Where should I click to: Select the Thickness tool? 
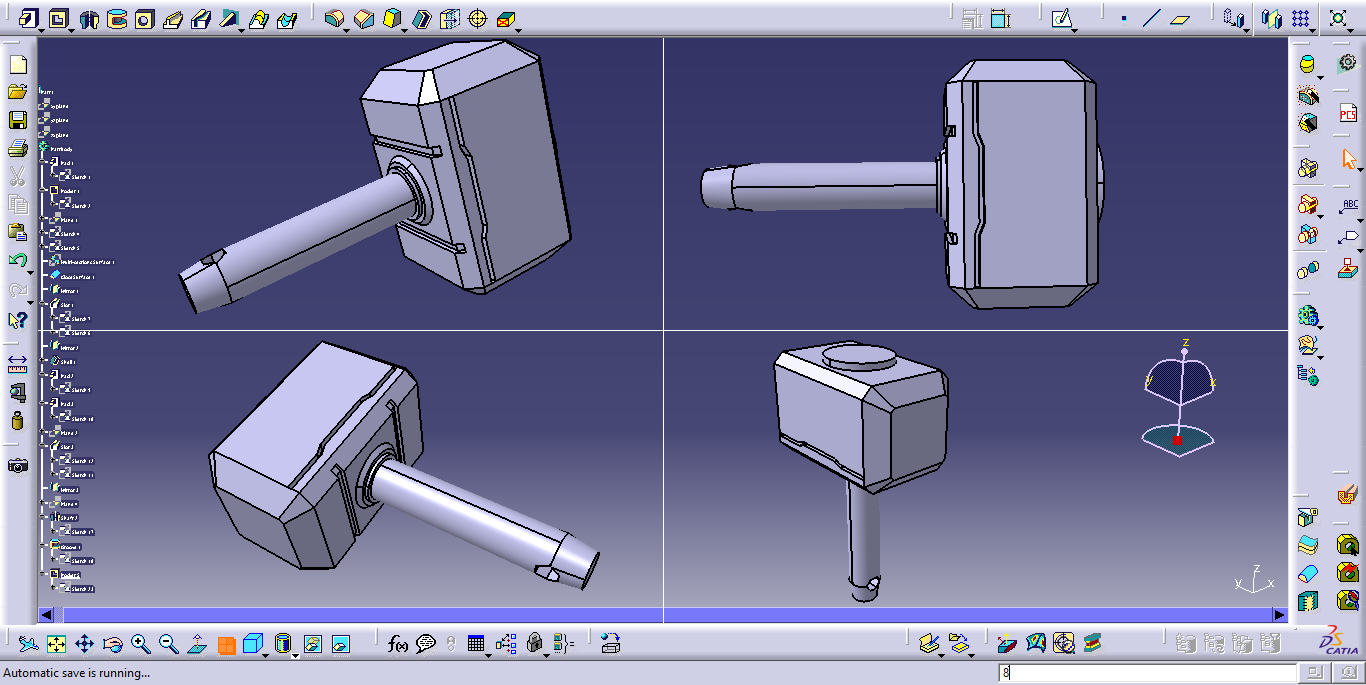(449, 18)
